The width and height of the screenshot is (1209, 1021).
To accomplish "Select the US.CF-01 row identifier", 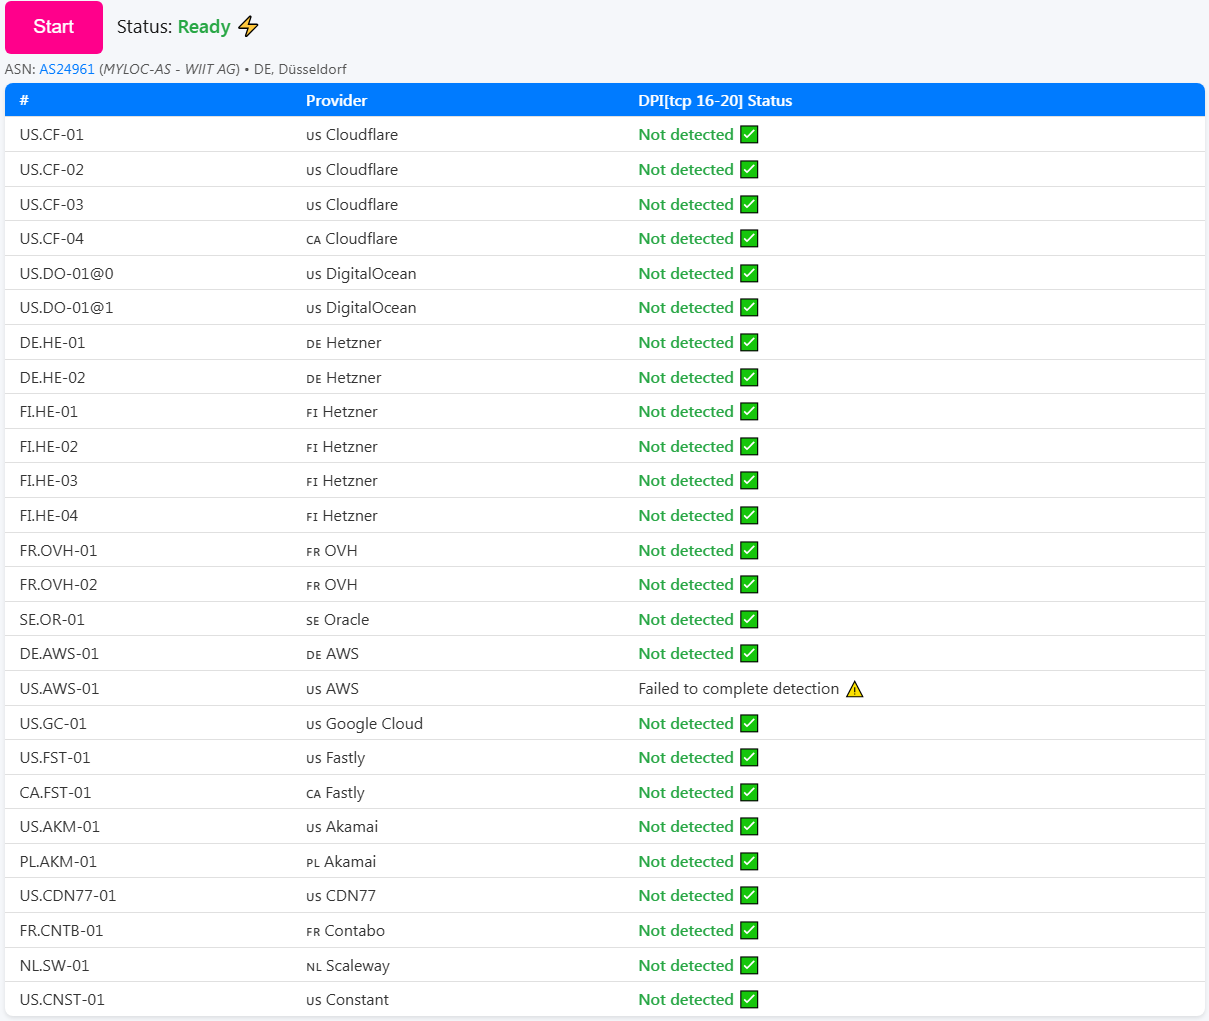I will pyautogui.click(x=52, y=134).
